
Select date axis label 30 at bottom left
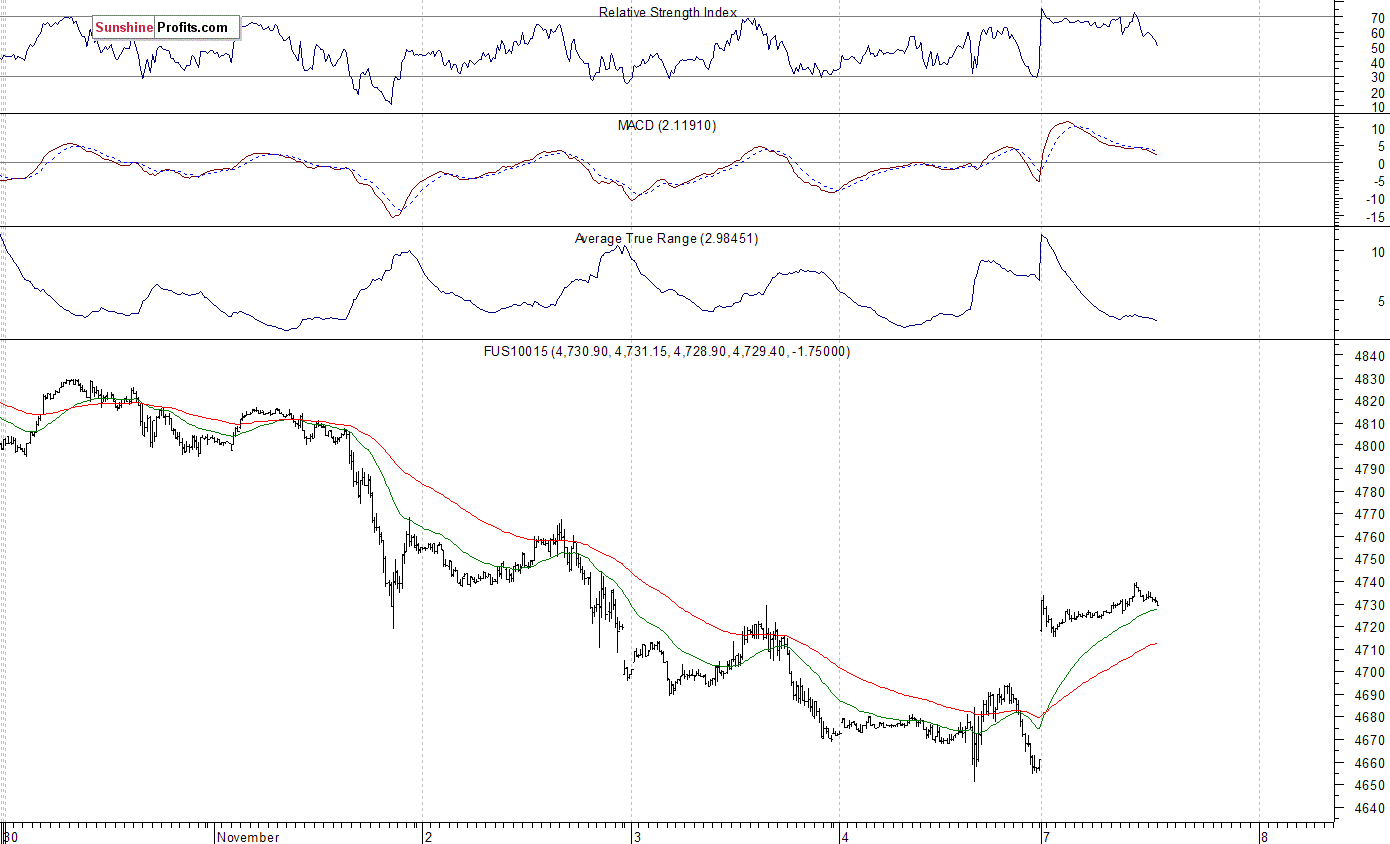[x=11, y=837]
